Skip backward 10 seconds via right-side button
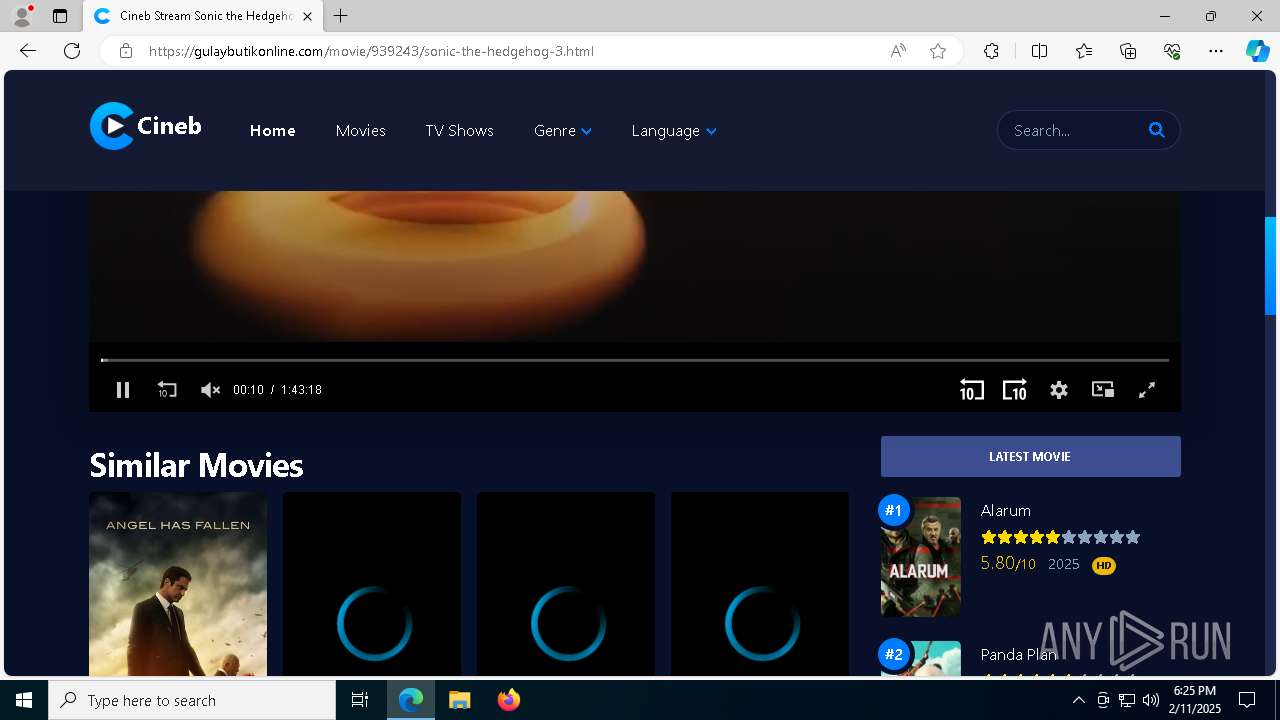The height and width of the screenshot is (720, 1280). (972, 390)
